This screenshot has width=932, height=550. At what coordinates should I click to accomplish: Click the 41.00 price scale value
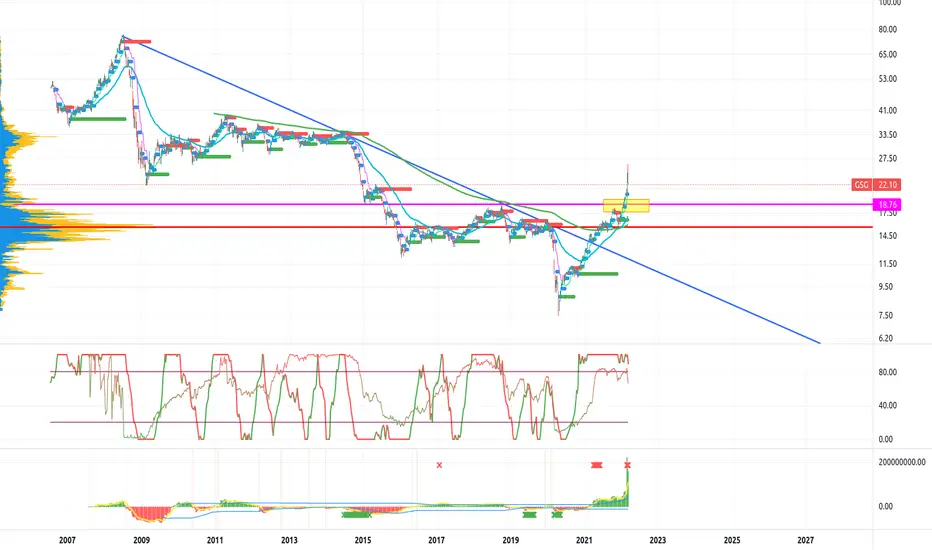click(x=887, y=110)
